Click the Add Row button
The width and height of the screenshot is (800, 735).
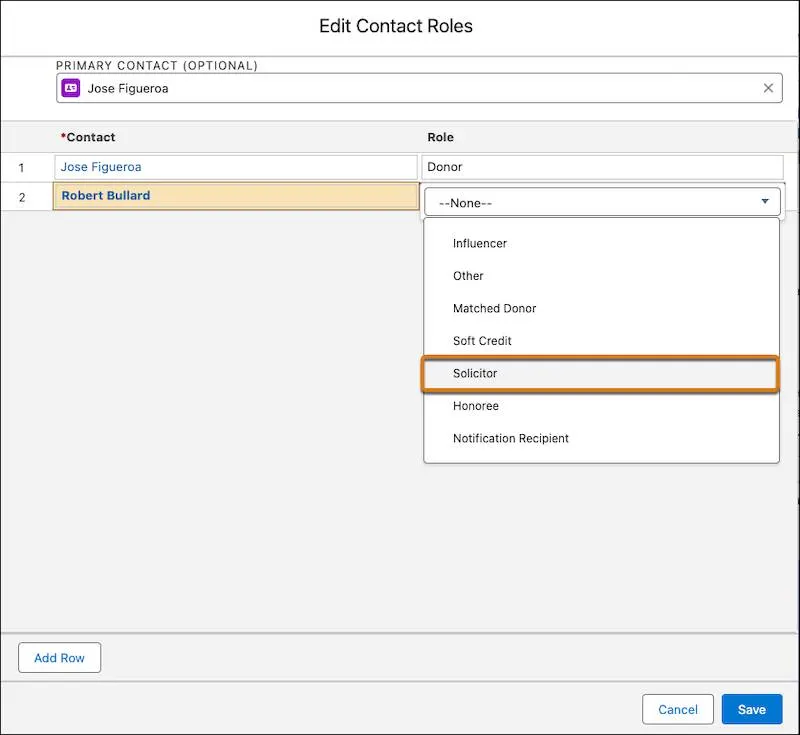(60, 658)
